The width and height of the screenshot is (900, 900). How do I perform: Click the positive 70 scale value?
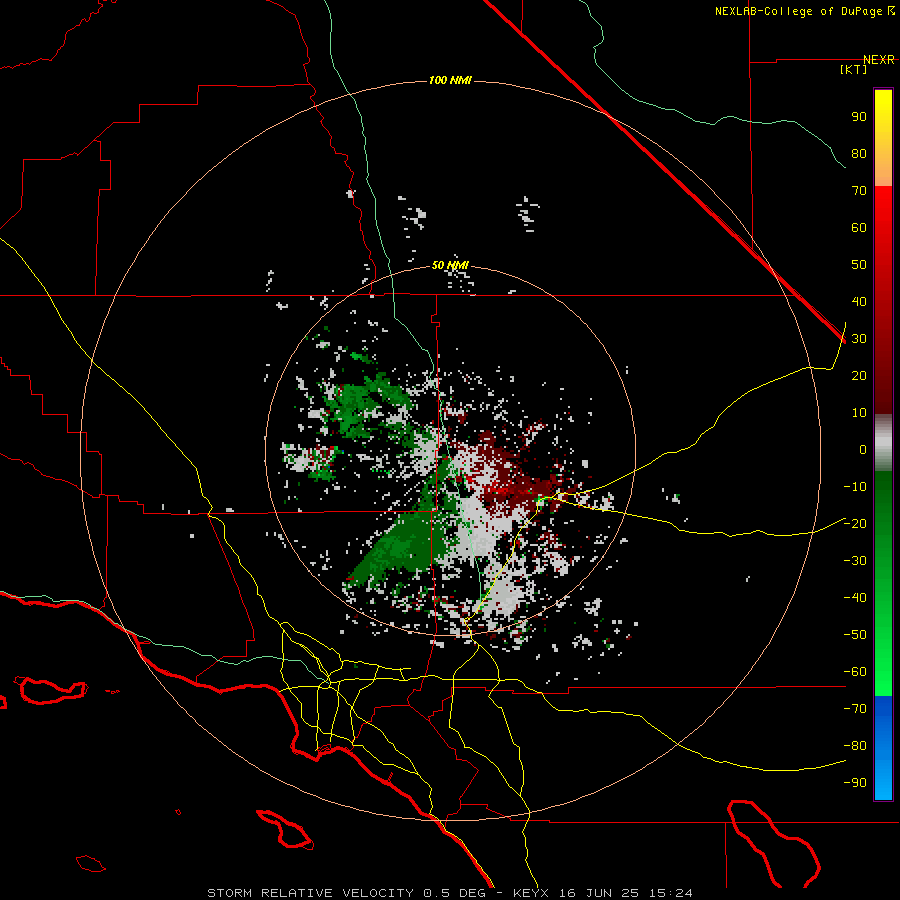tap(859, 191)
